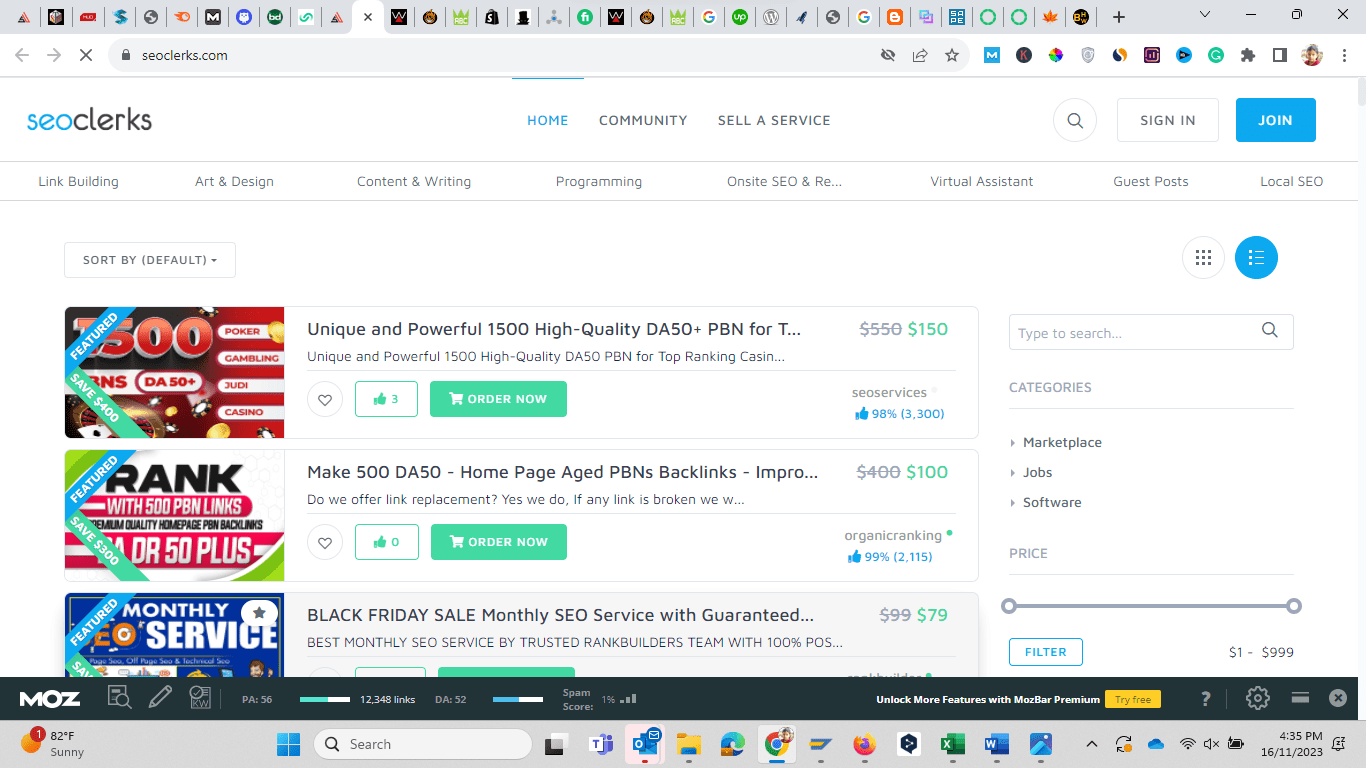This screenshot has width=1366, height=768.
Task: Select the list view layout icon
Action: pos(1256,258)
